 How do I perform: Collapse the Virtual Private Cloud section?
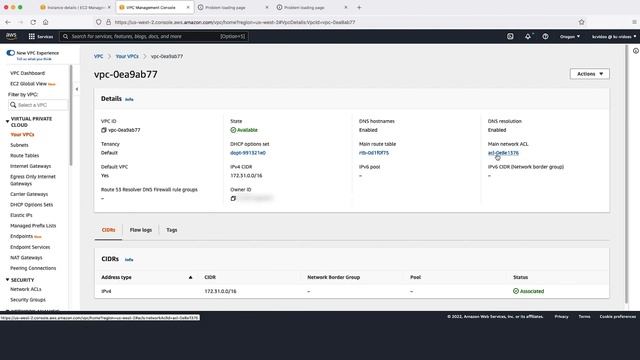click(x=7, y=122)
